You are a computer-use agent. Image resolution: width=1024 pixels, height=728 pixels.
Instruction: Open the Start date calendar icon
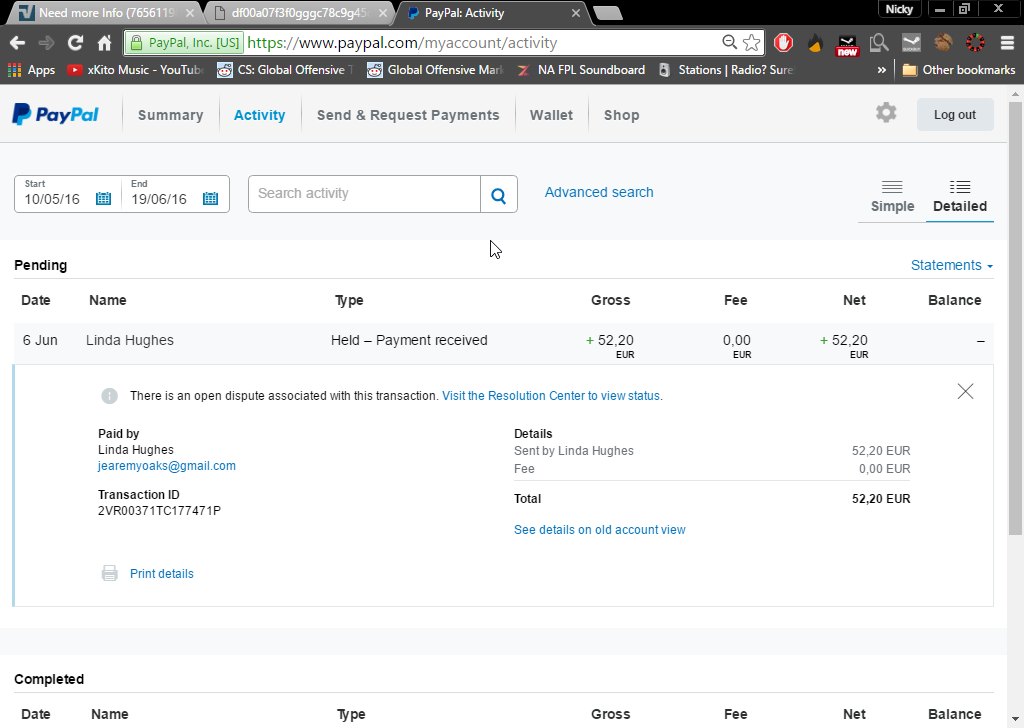[103, 199]
